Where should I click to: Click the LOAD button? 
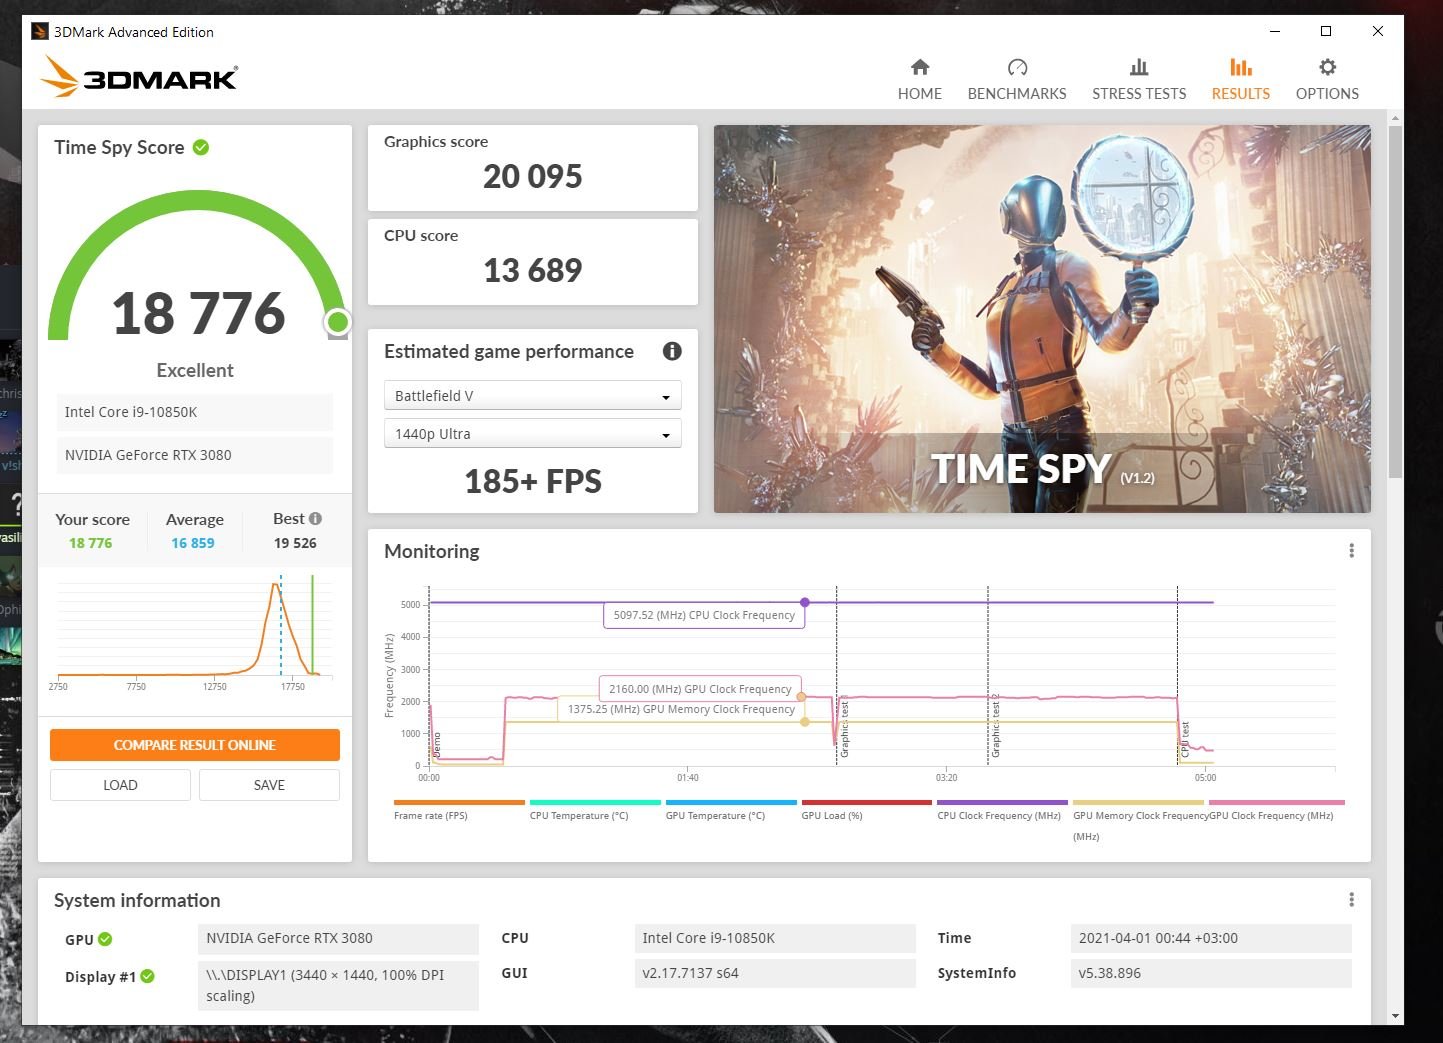coord(120,785)
